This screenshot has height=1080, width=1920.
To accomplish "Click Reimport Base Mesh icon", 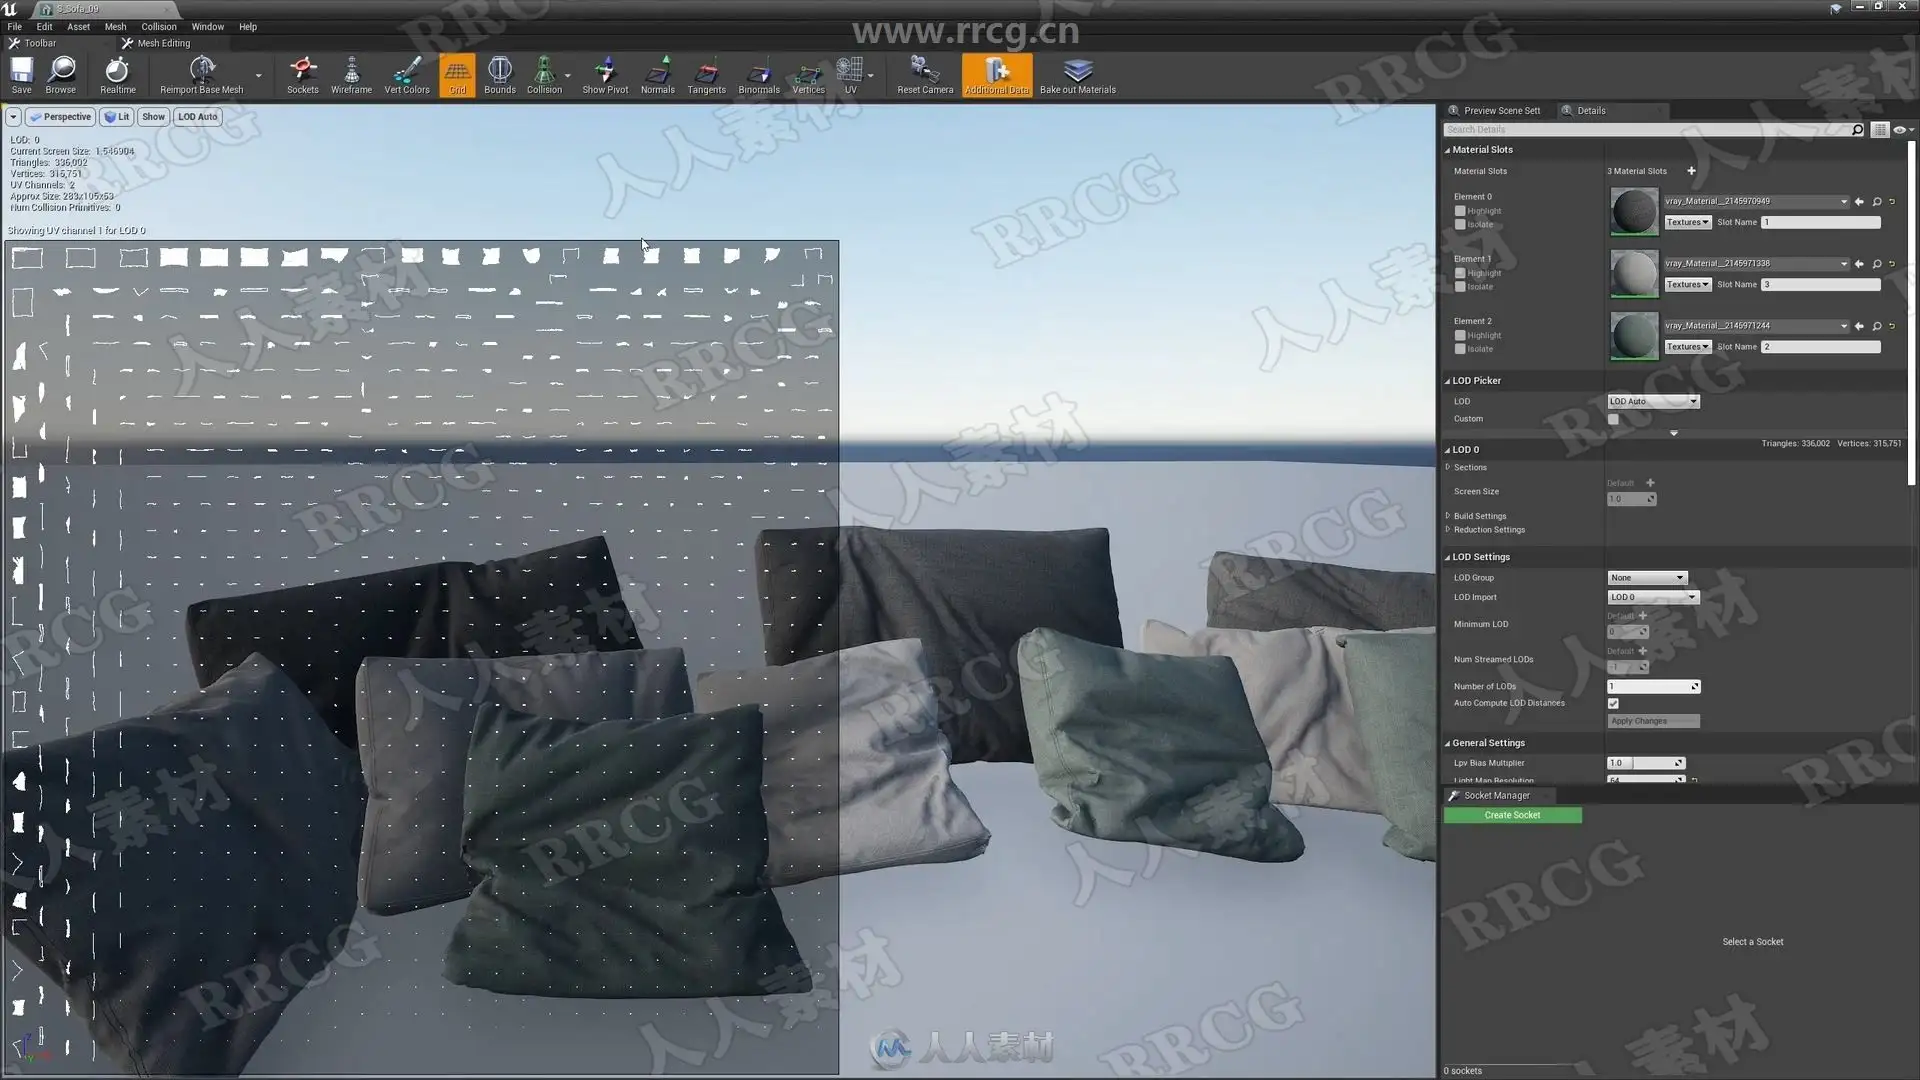I will (201, 74).
